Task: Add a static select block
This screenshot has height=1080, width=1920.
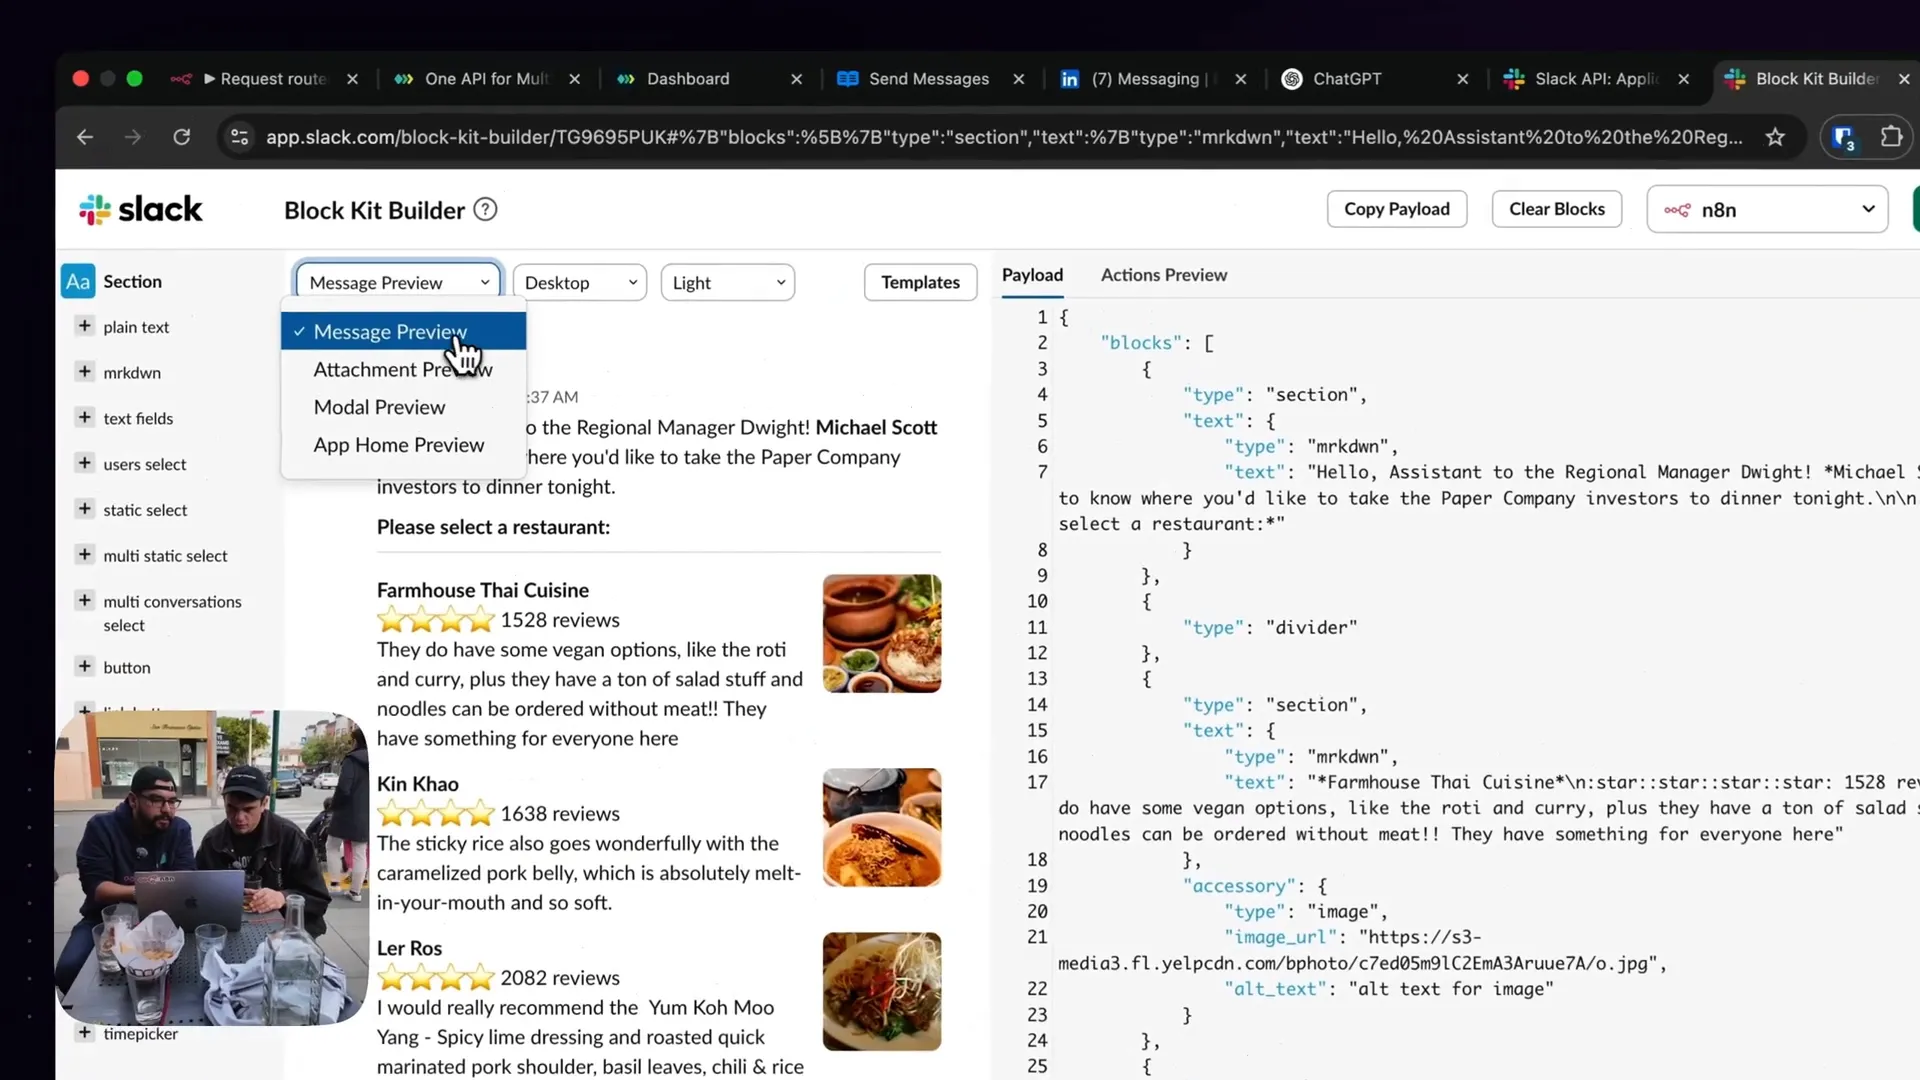Action: click(x=85, y=509)
